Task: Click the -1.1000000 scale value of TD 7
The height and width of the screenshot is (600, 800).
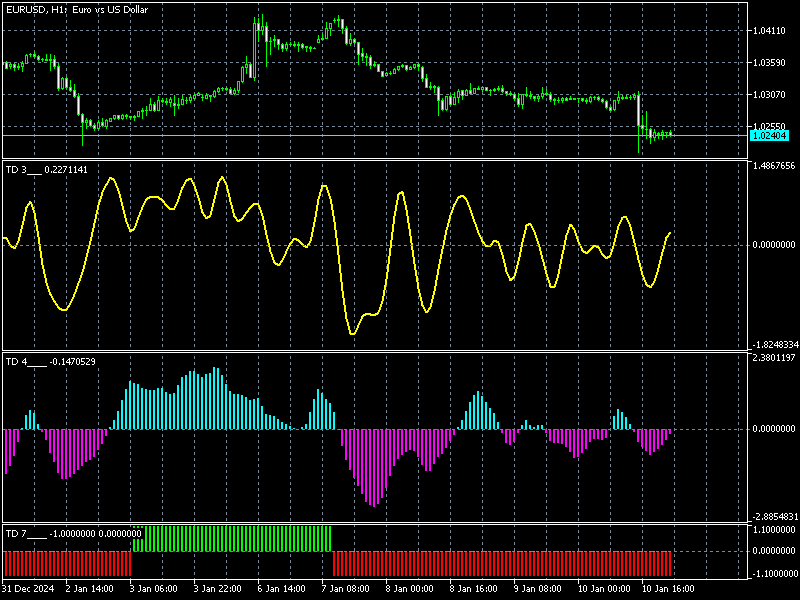Action: (x=774, y=573)
